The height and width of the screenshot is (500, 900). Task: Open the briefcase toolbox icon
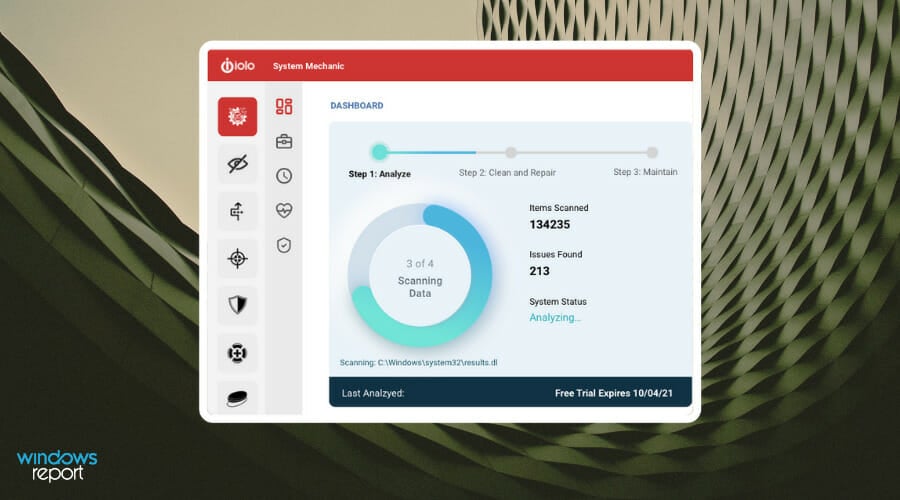point(284,141)
